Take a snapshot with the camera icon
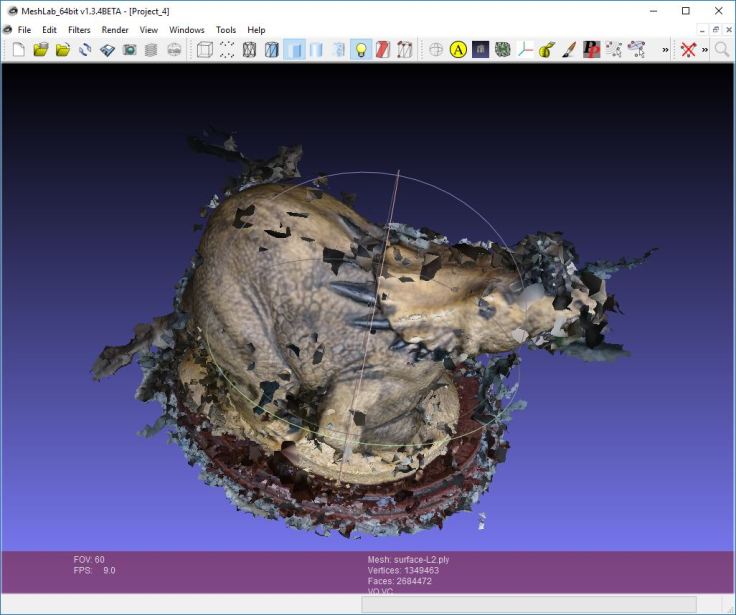 pyautogui.click(x=130, y=49)
